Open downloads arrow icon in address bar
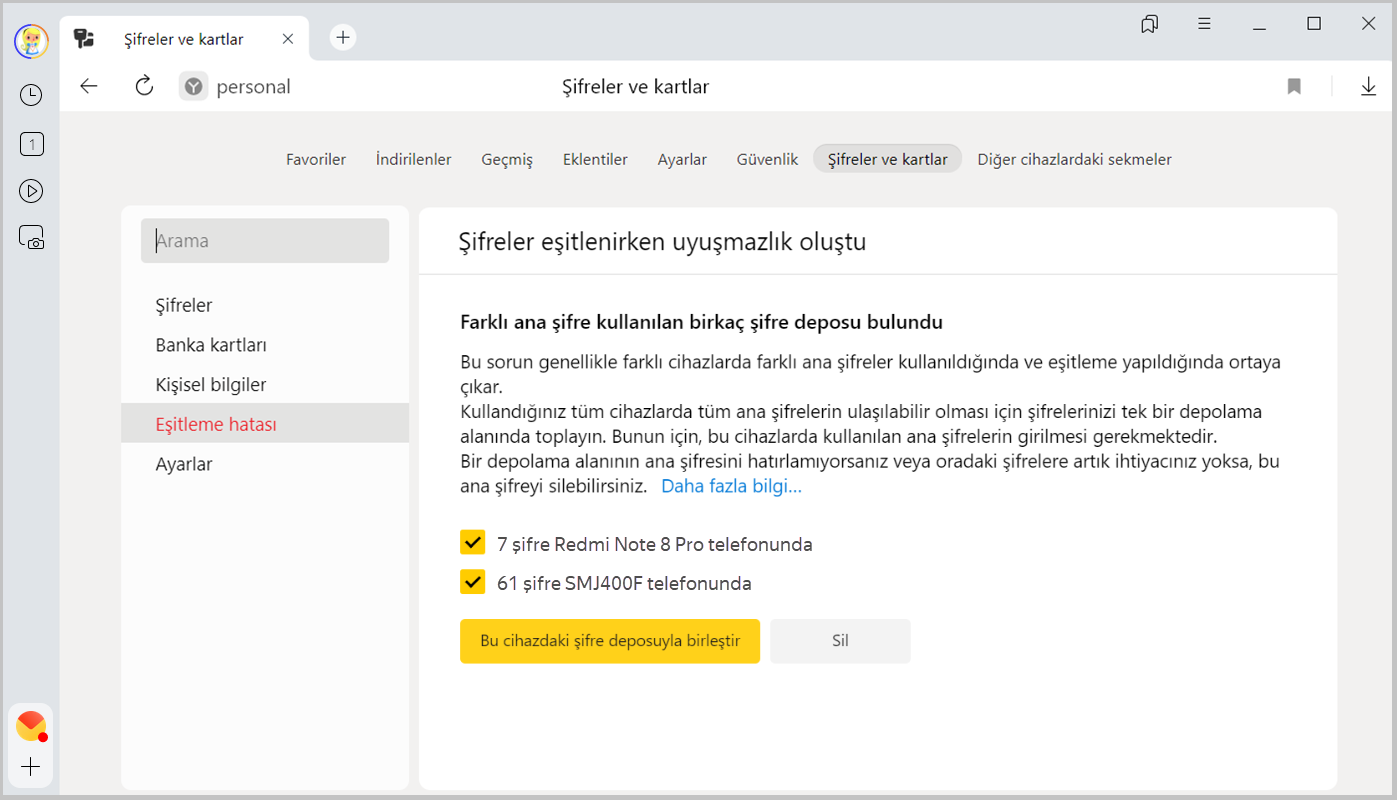Viewport: 1397px width, 800px height. tap(1368, 87)
